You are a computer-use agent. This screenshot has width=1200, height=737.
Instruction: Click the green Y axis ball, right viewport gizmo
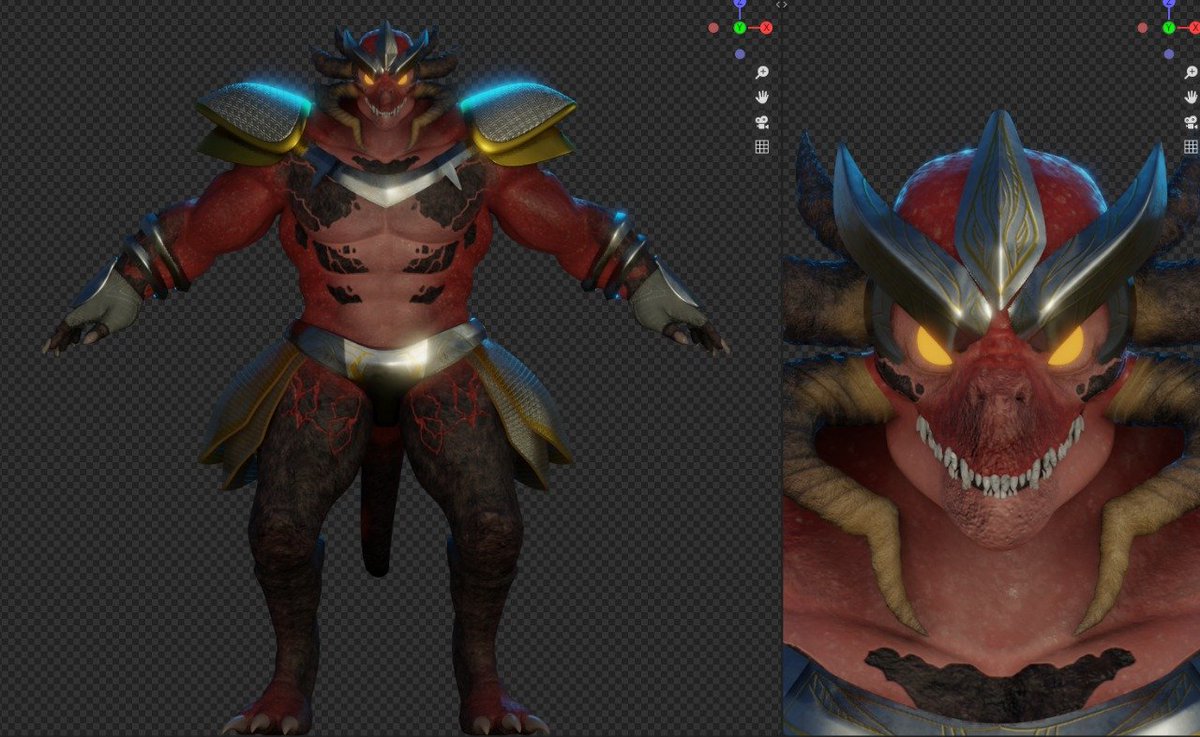pos(1169,27)
